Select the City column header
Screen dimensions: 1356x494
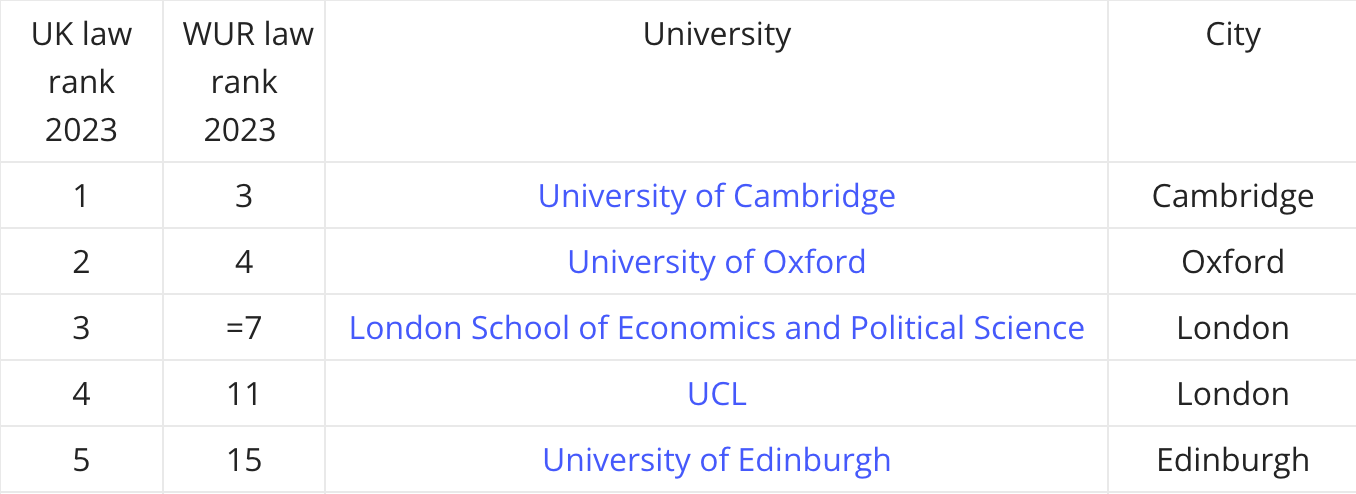[x=1233, y=34]
